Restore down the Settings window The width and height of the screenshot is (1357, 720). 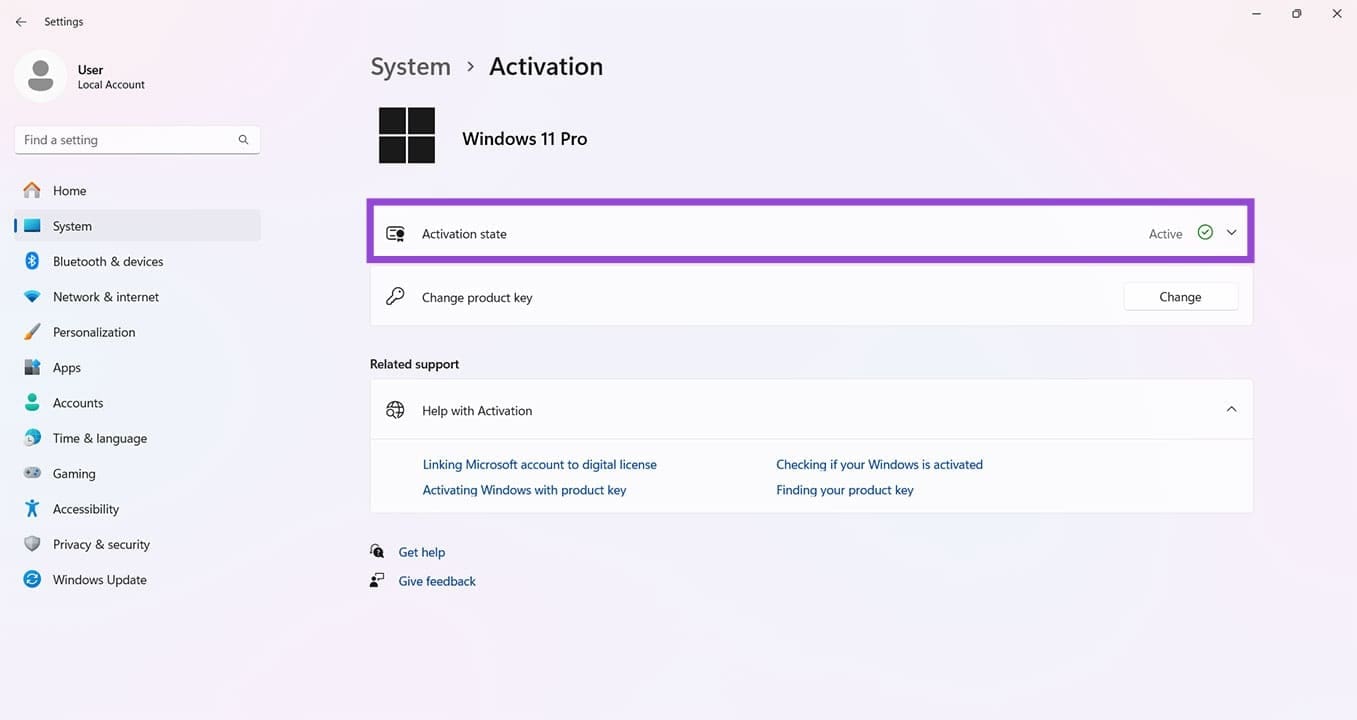coord(1297,14)
